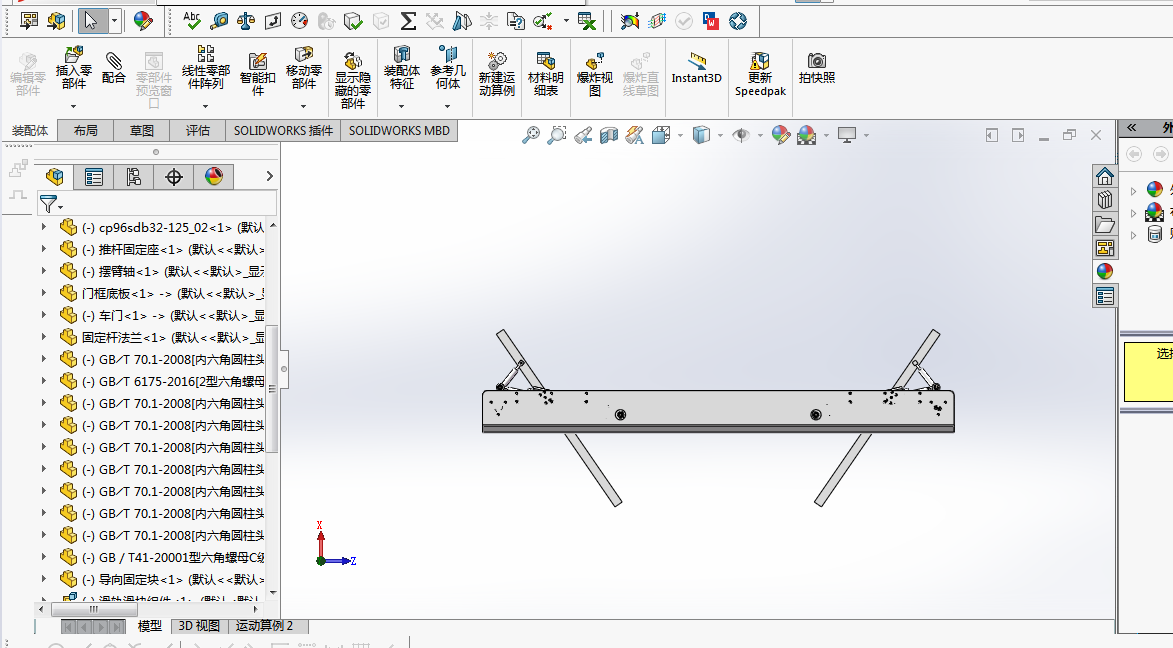This screenshot has height=648, width=1173.
Task: Create exploded view (爆炸视图)
Action: 595,73
